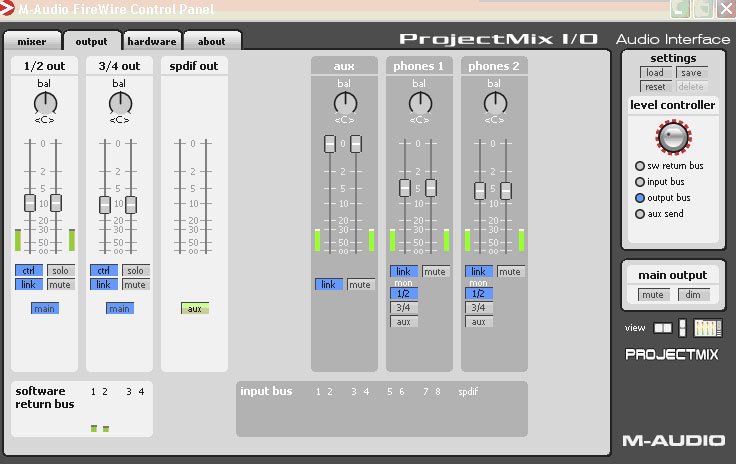Viewport: 736px width, 464px height.
Task: Toggle link on 3/4 out channel
Action: point(104,284)
